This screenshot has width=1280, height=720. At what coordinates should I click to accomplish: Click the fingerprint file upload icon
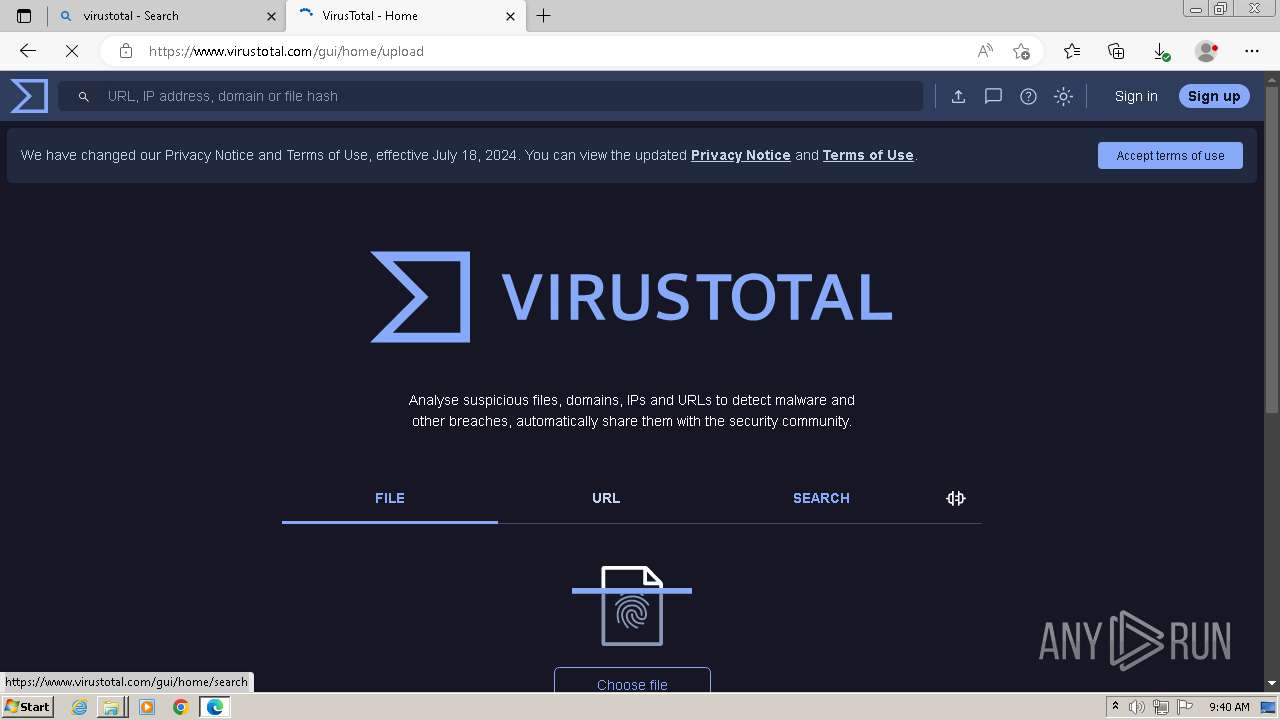click(632, 606)
